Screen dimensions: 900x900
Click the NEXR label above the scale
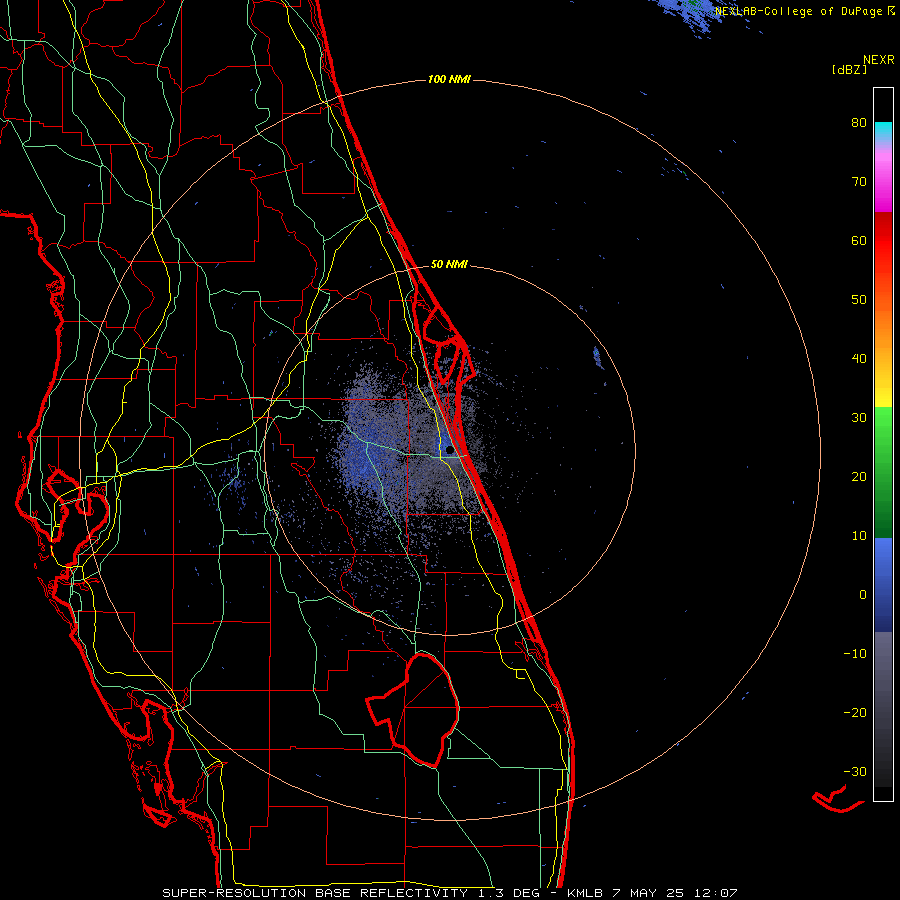coord(879,60)
